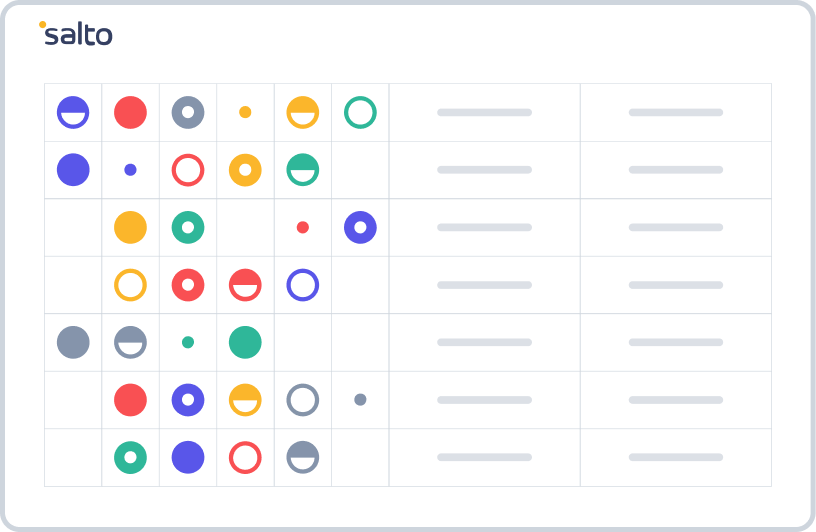Click the Salto logo
The image size is (816, 532).
click(76, 34)
